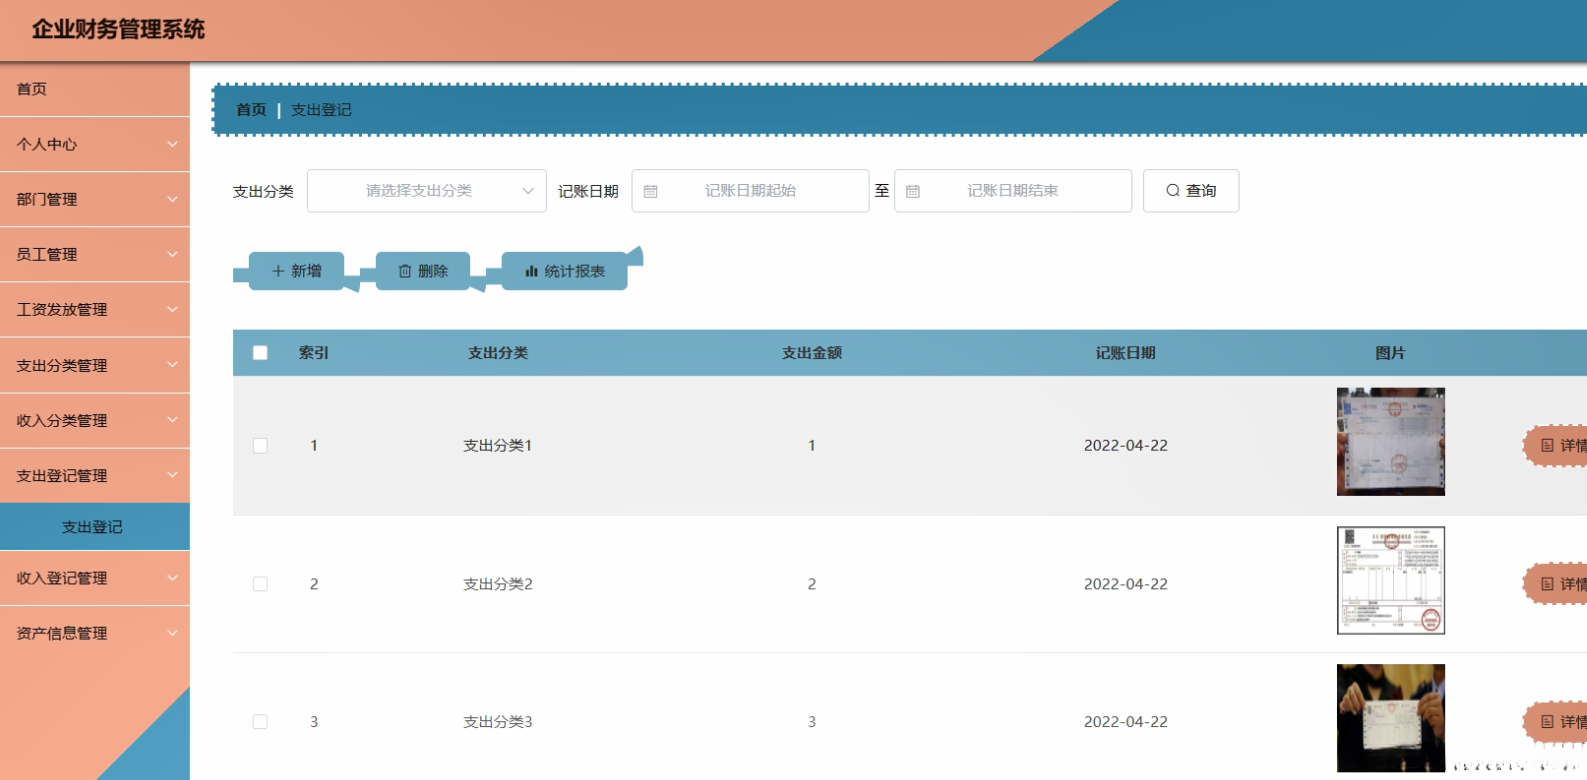This screenshot has width=1587, height=780.
Task: Click the calendar icon in the end date field
Action: pyautogui.click(x=913, y=191)
